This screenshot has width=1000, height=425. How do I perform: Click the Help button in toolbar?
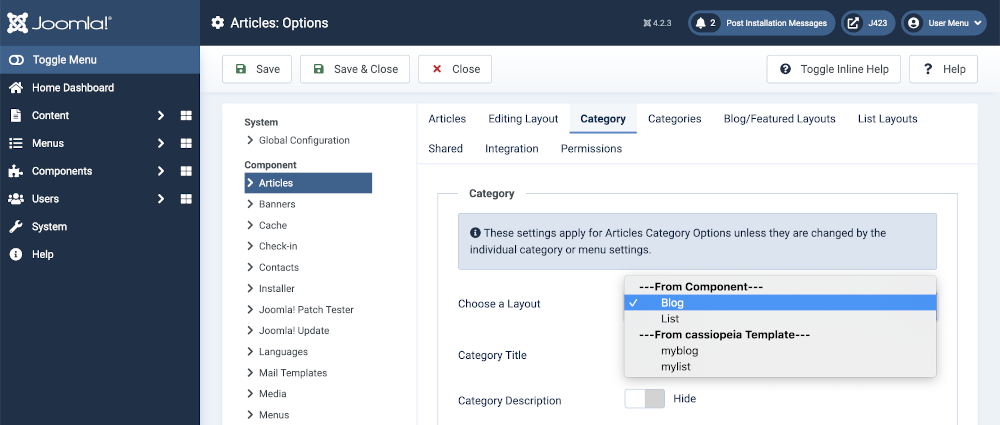pos(943,69)
